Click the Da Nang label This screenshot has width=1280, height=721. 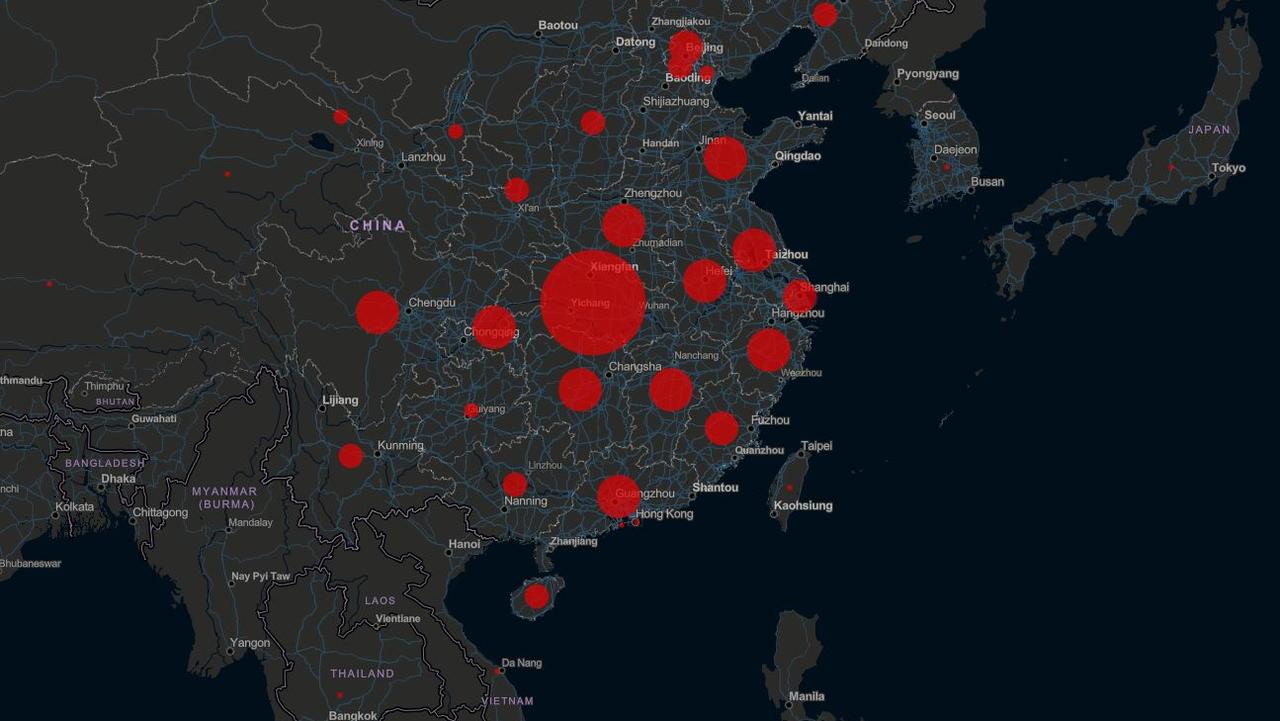coord(522,663)
